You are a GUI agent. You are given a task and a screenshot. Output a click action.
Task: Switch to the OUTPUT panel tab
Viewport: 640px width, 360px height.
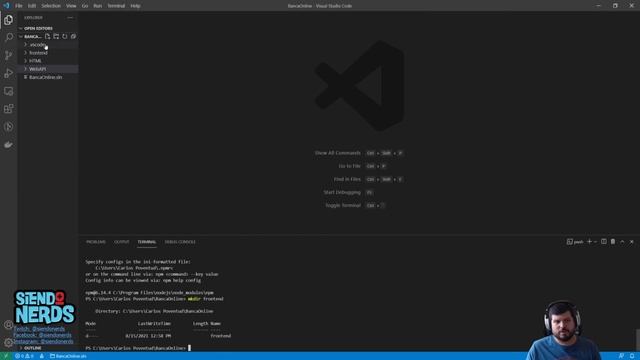pos(122,242)
